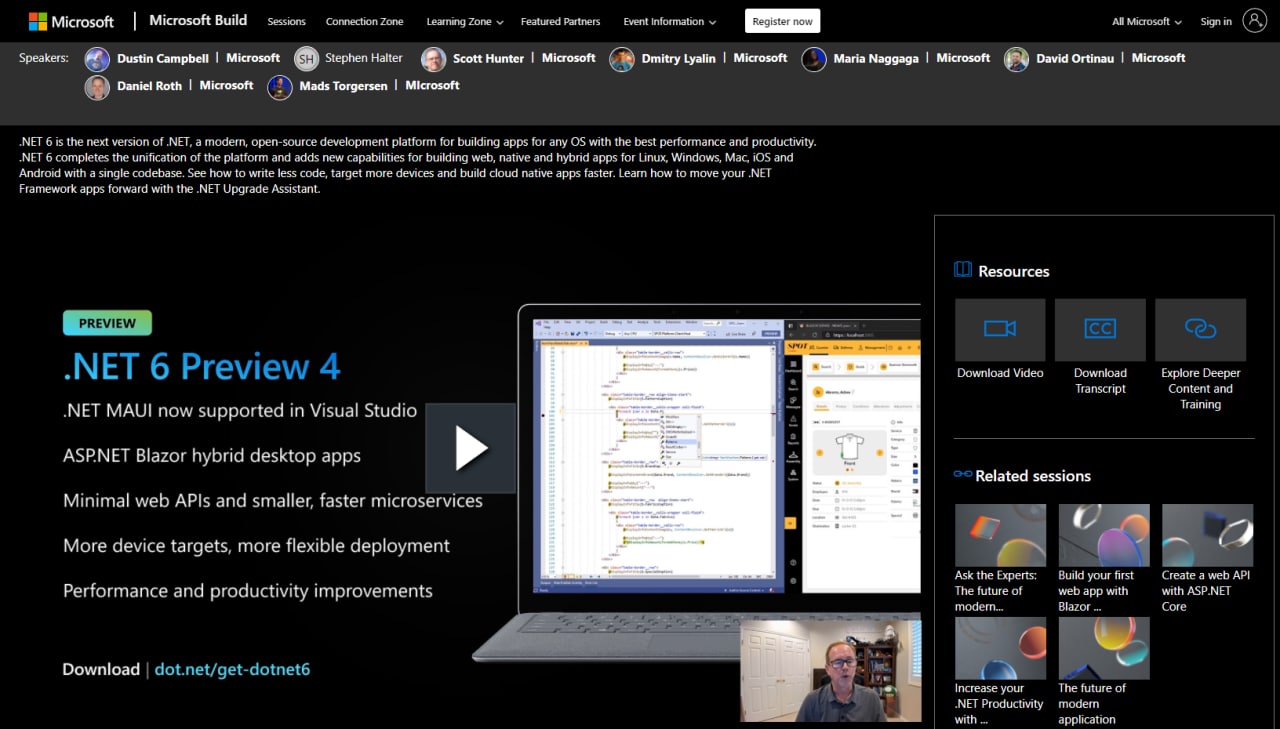Click the Mads Torgersen speaker name

point(343,87)
